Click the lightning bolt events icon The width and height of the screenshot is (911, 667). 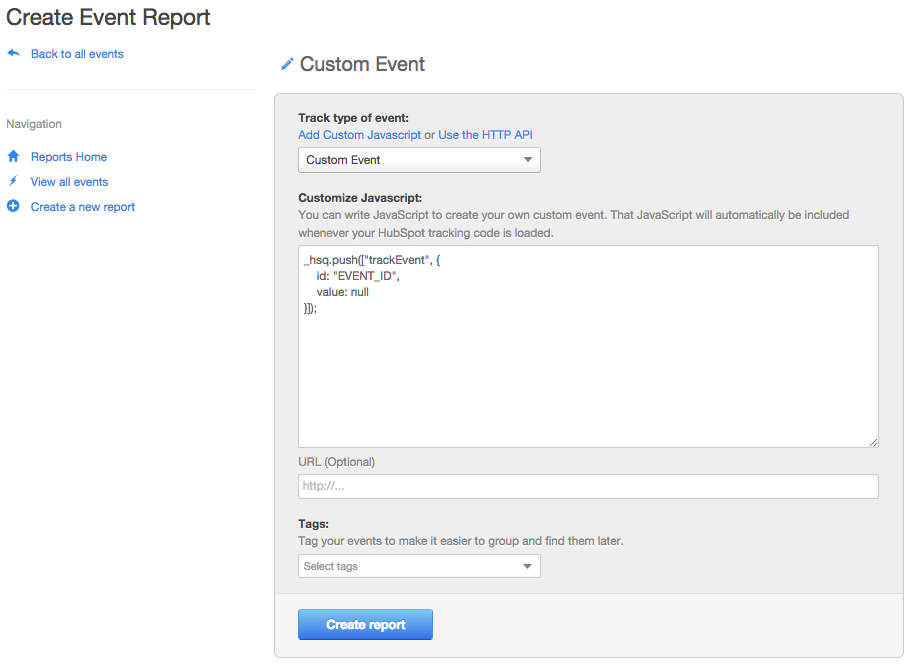point(13,181)
